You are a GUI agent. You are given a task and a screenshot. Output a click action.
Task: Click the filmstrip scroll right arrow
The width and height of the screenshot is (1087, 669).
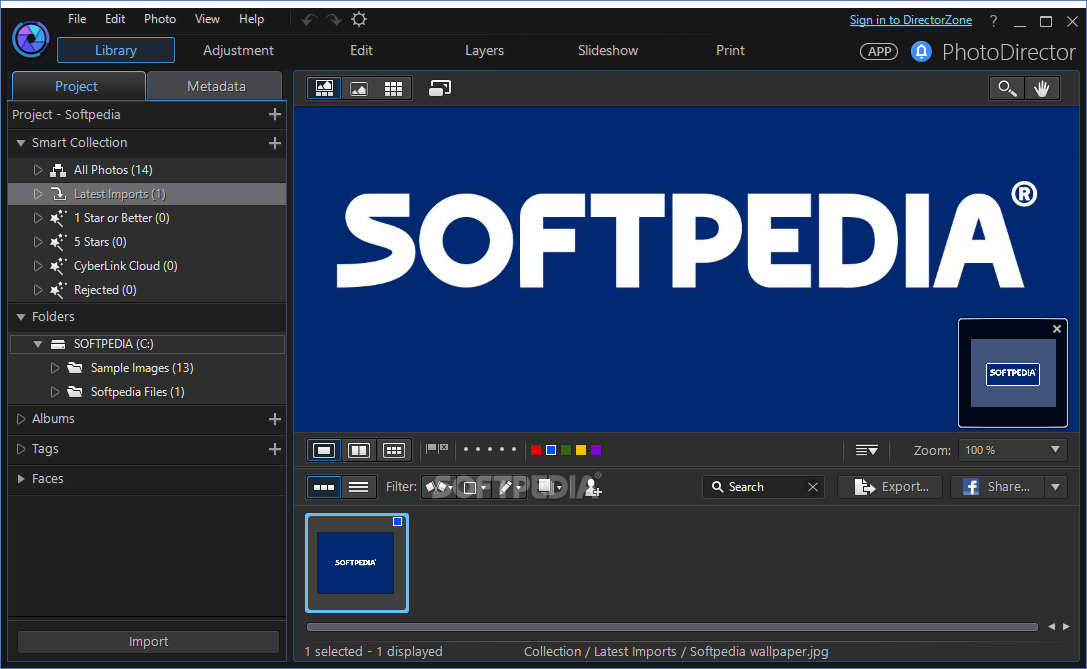click(x=1066, y=627)
